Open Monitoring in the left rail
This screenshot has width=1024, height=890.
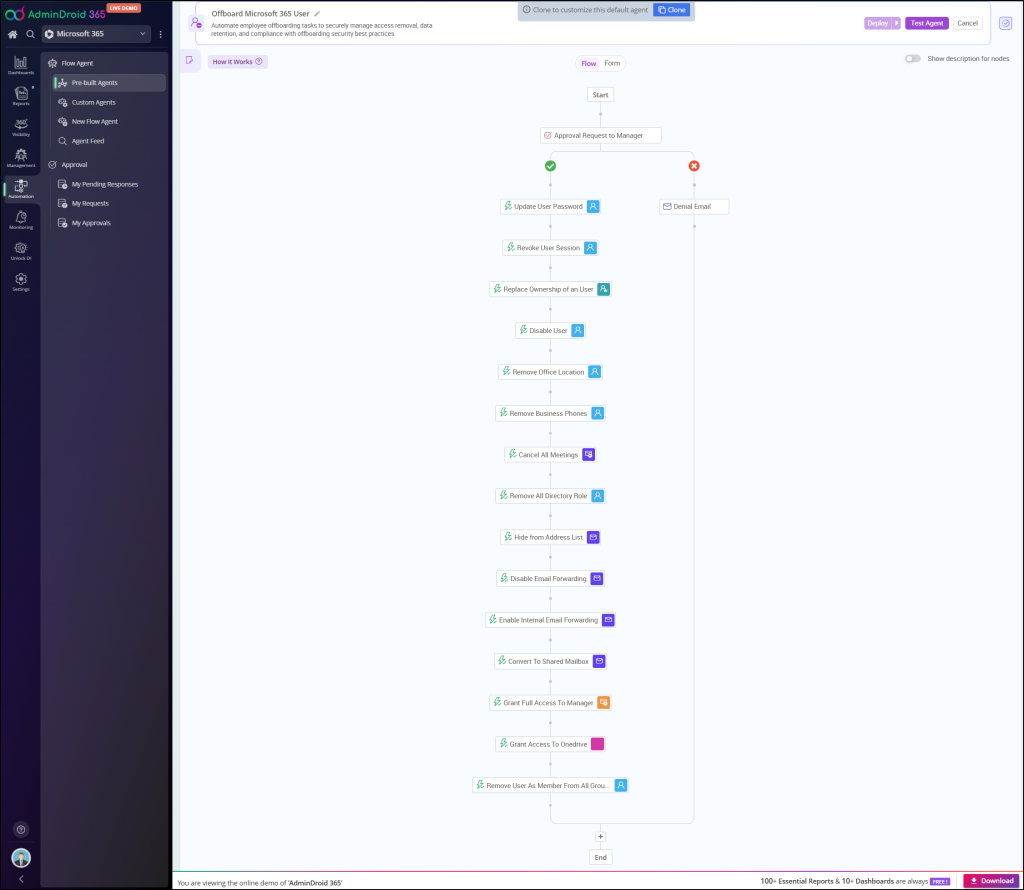tap(21, 219)
